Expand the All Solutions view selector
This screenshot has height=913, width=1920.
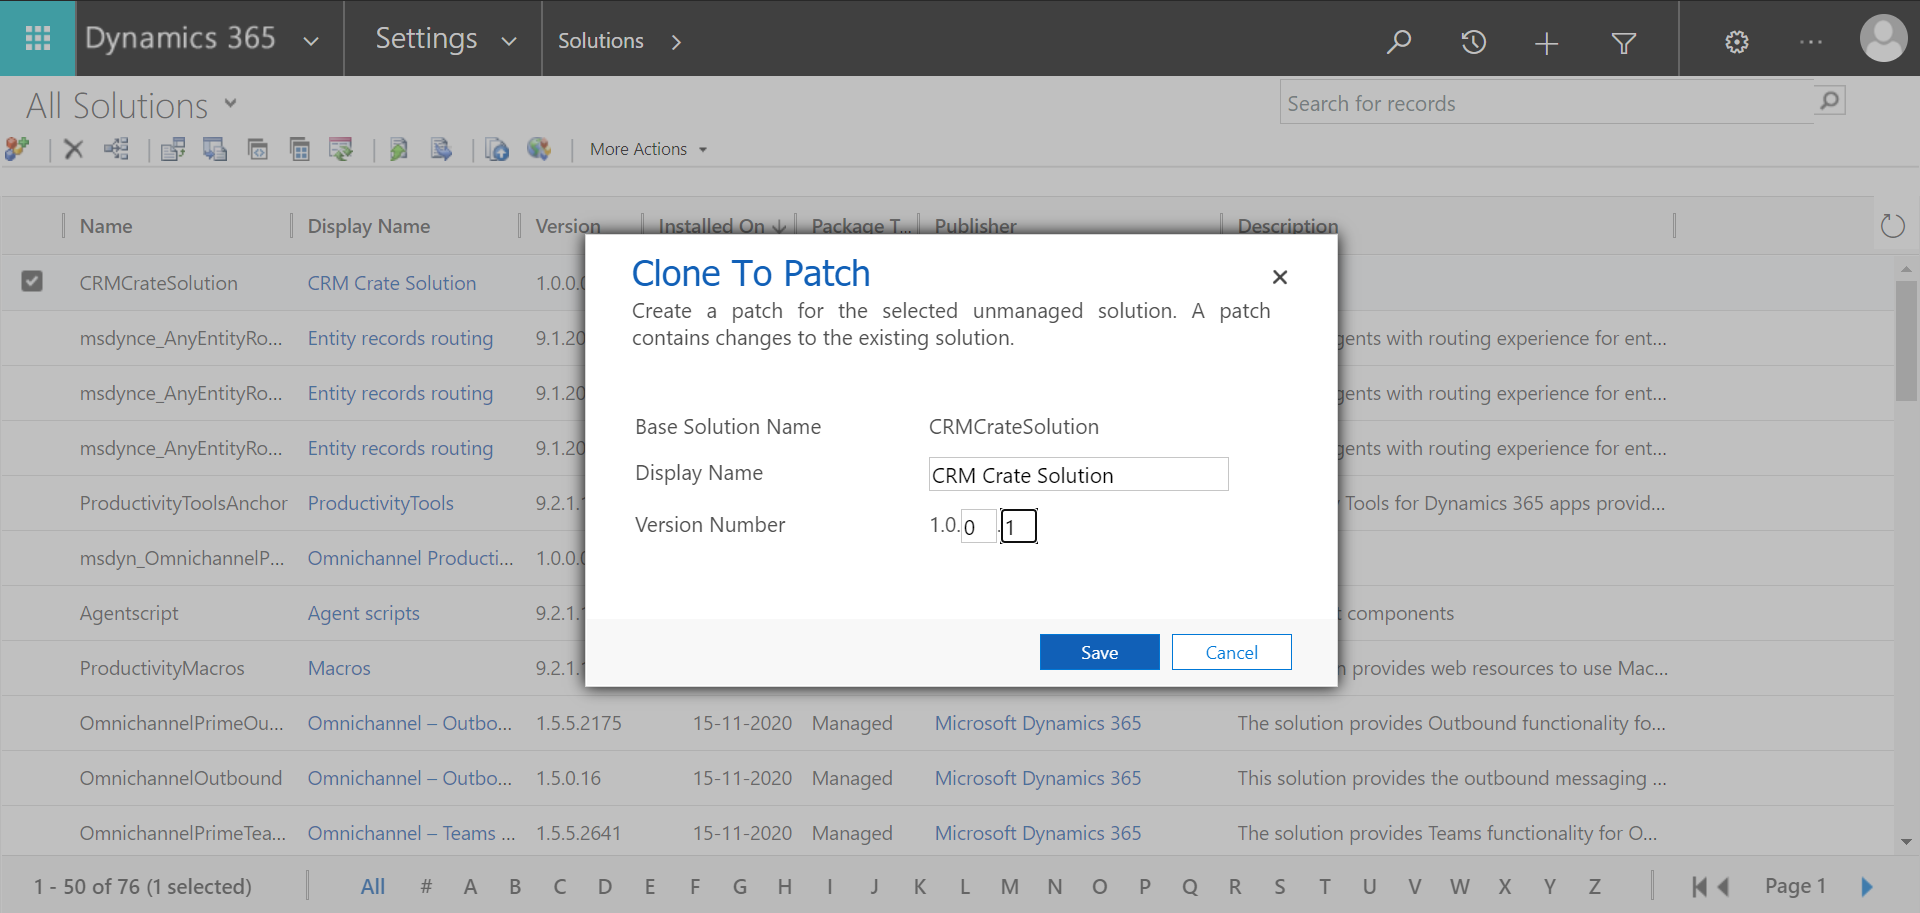pyautogui.click(x=231, y=103)
